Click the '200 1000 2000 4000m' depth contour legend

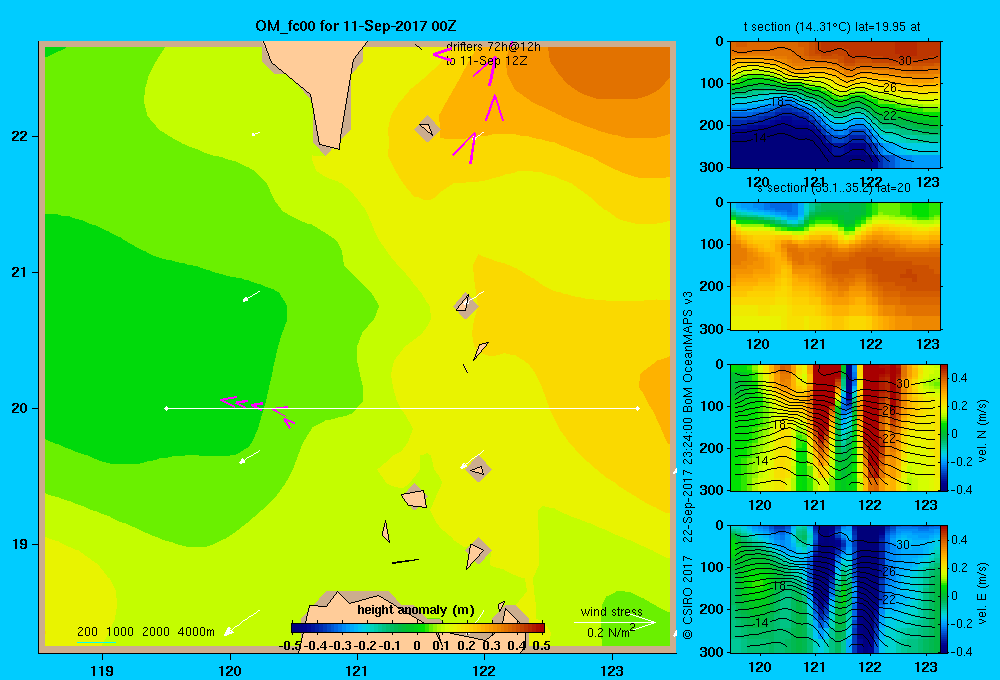click(x=146, y=632)
